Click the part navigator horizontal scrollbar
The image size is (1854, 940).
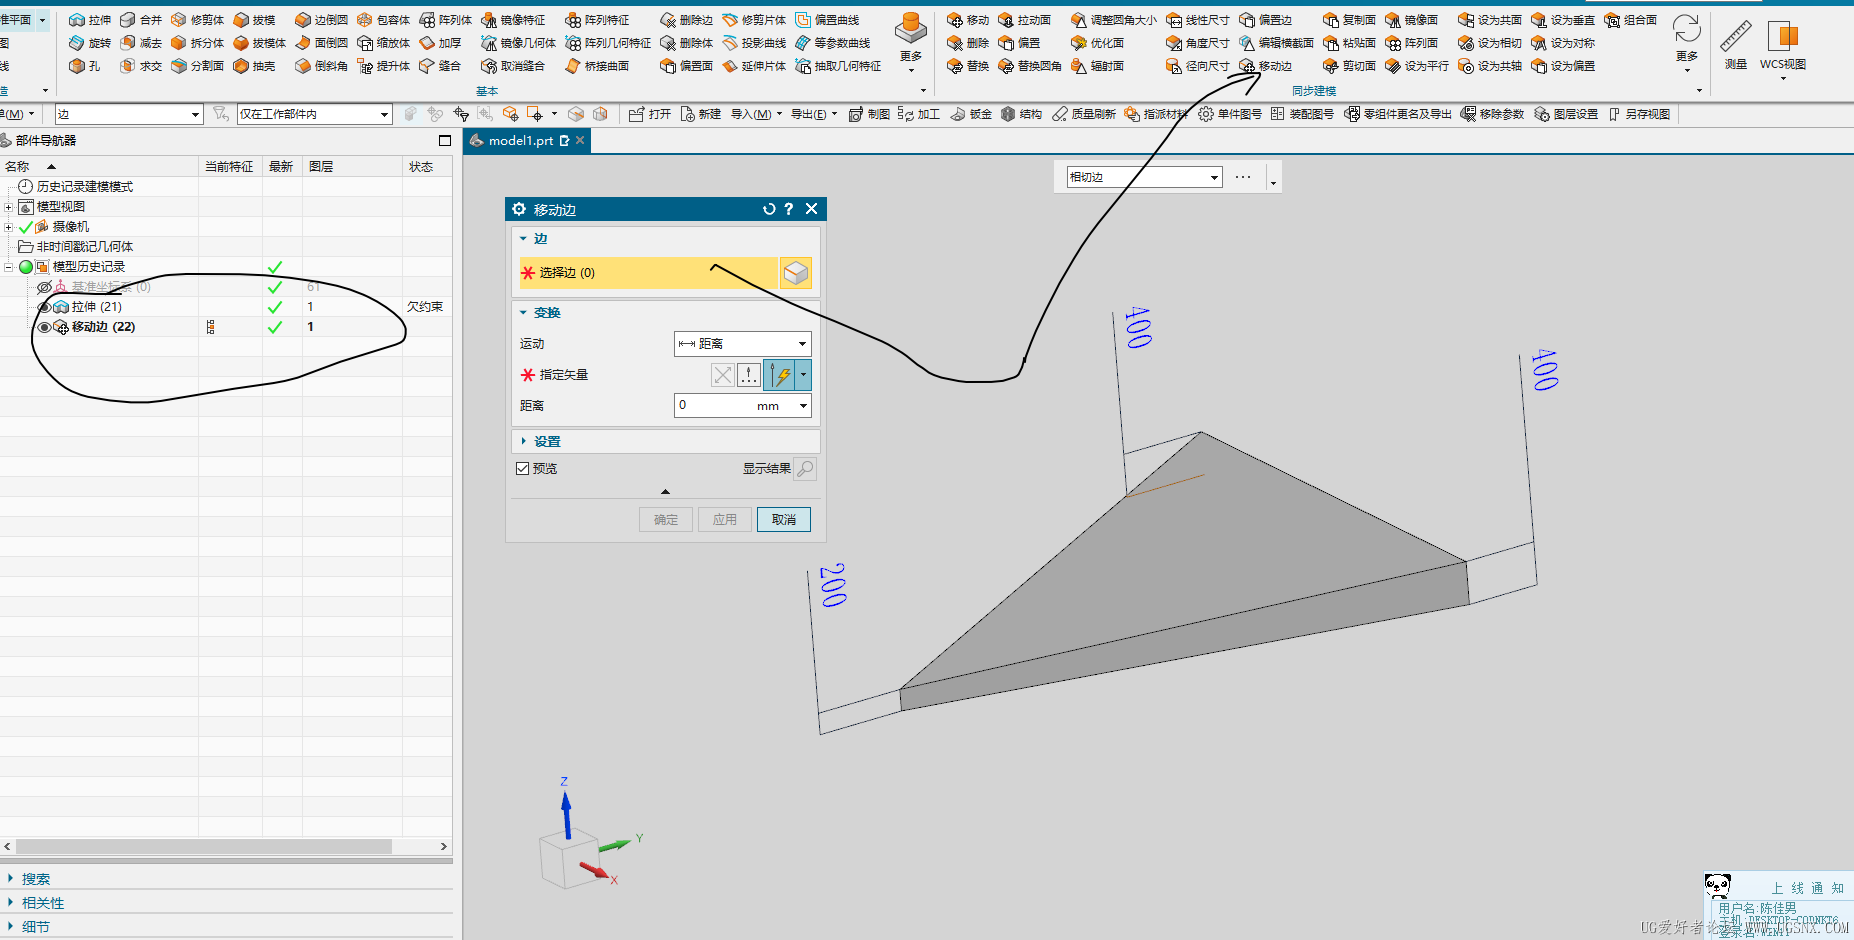204,846
